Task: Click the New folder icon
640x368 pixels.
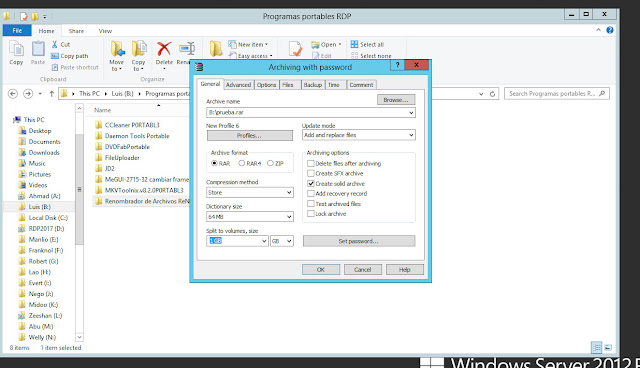Action: pyautogui.click(x=215, y=49)
